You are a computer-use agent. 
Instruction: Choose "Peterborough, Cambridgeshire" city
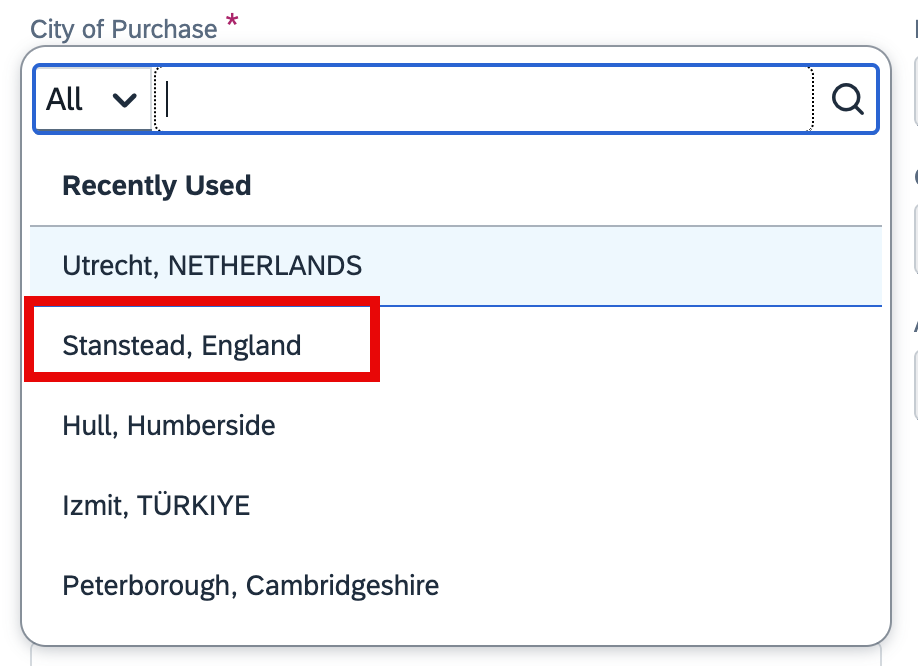(456, 585)
